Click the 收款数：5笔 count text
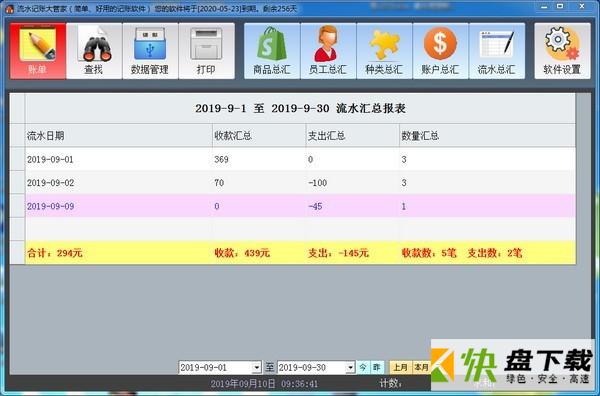The image size is (600, 396). click(x=429, y=253)
